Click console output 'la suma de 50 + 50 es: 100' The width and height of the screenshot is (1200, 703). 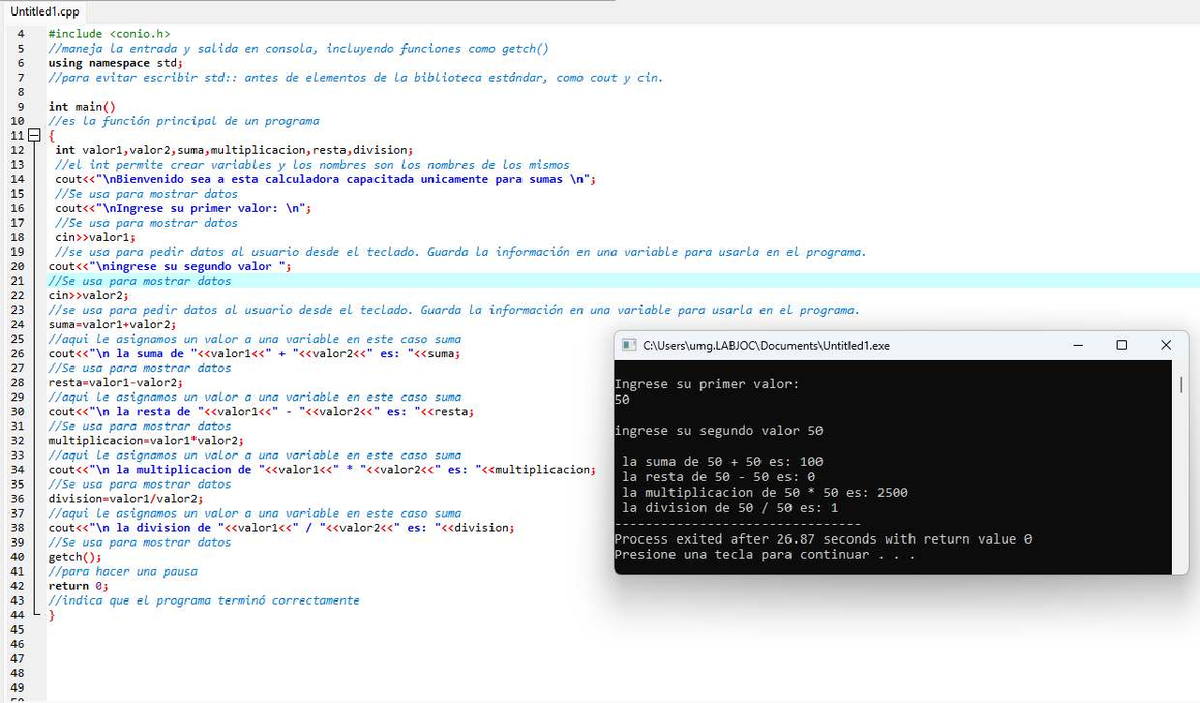[x=722, y=461]
